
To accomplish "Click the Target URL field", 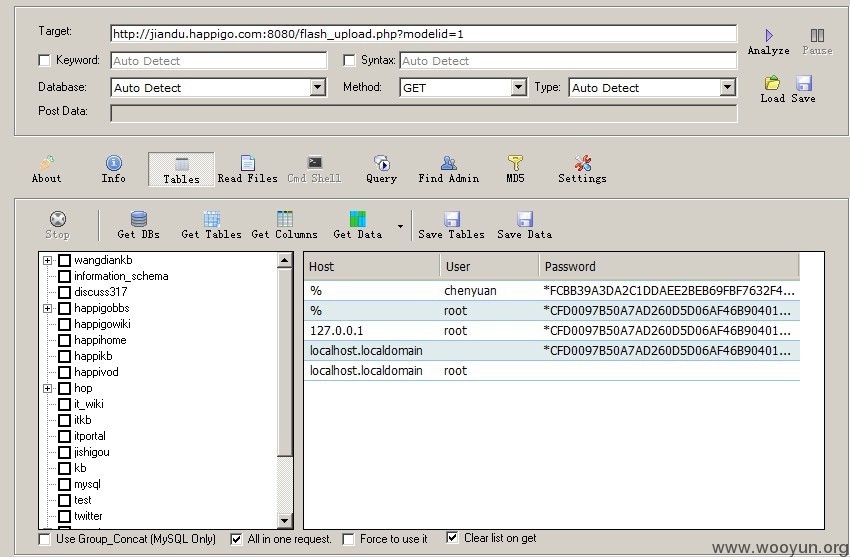I will [x=423, y=34].
